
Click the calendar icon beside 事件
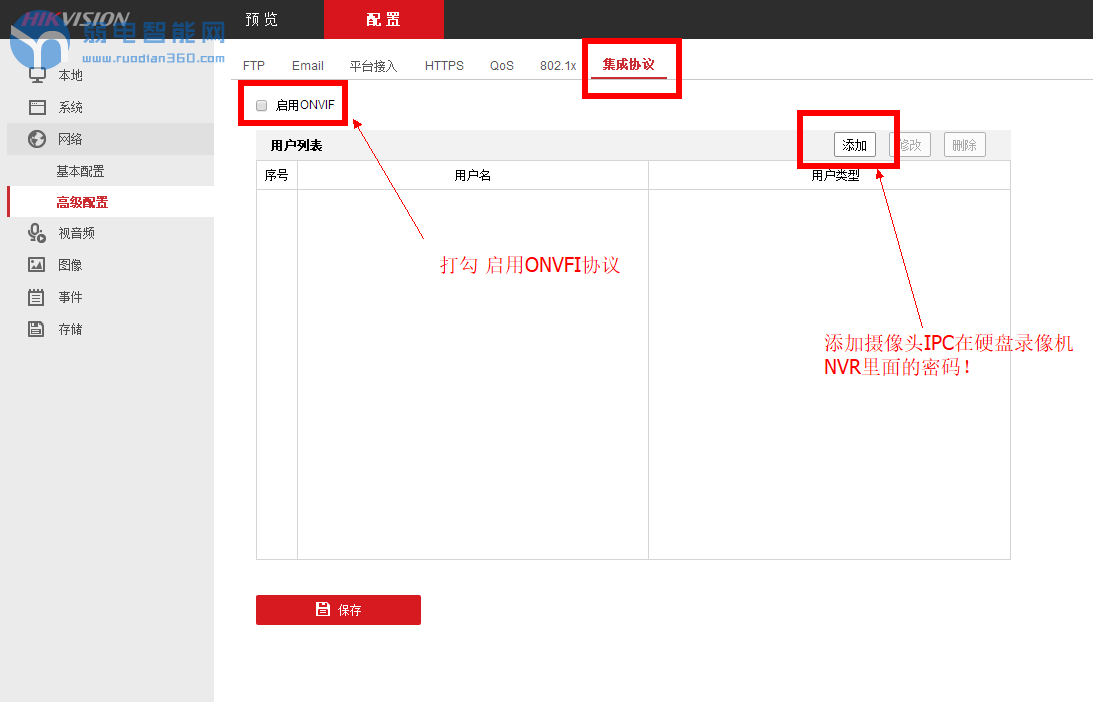tap(37, 297)
